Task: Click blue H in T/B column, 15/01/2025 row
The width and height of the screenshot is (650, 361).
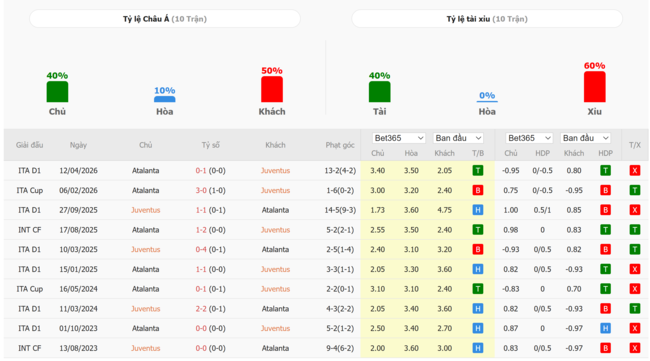Action: pos(478,269)
